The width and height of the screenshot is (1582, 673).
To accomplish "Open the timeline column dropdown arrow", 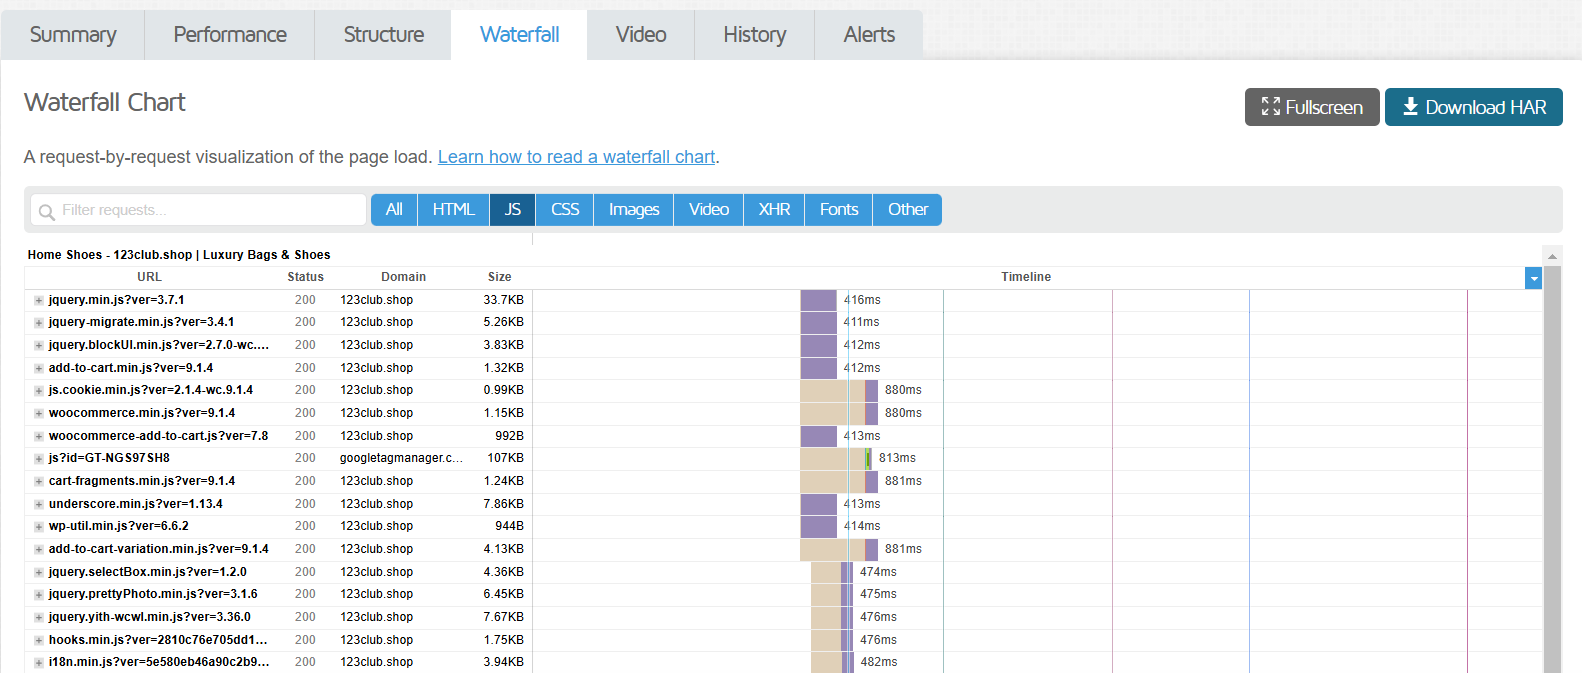I will 1533,278.
